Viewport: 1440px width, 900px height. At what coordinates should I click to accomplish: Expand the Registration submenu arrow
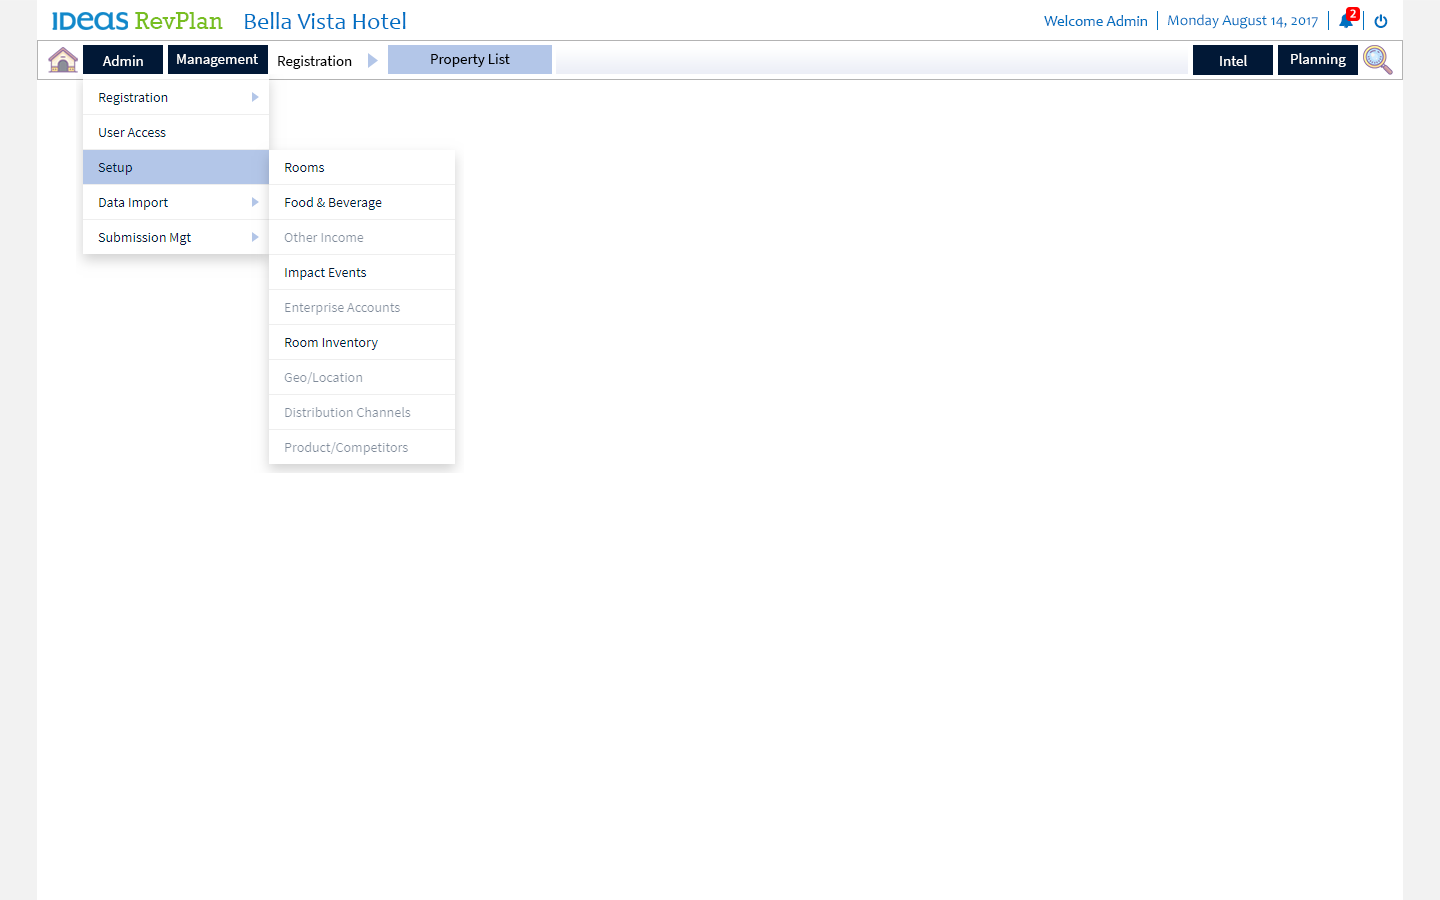pyautogui.click(x=256, y=97)
